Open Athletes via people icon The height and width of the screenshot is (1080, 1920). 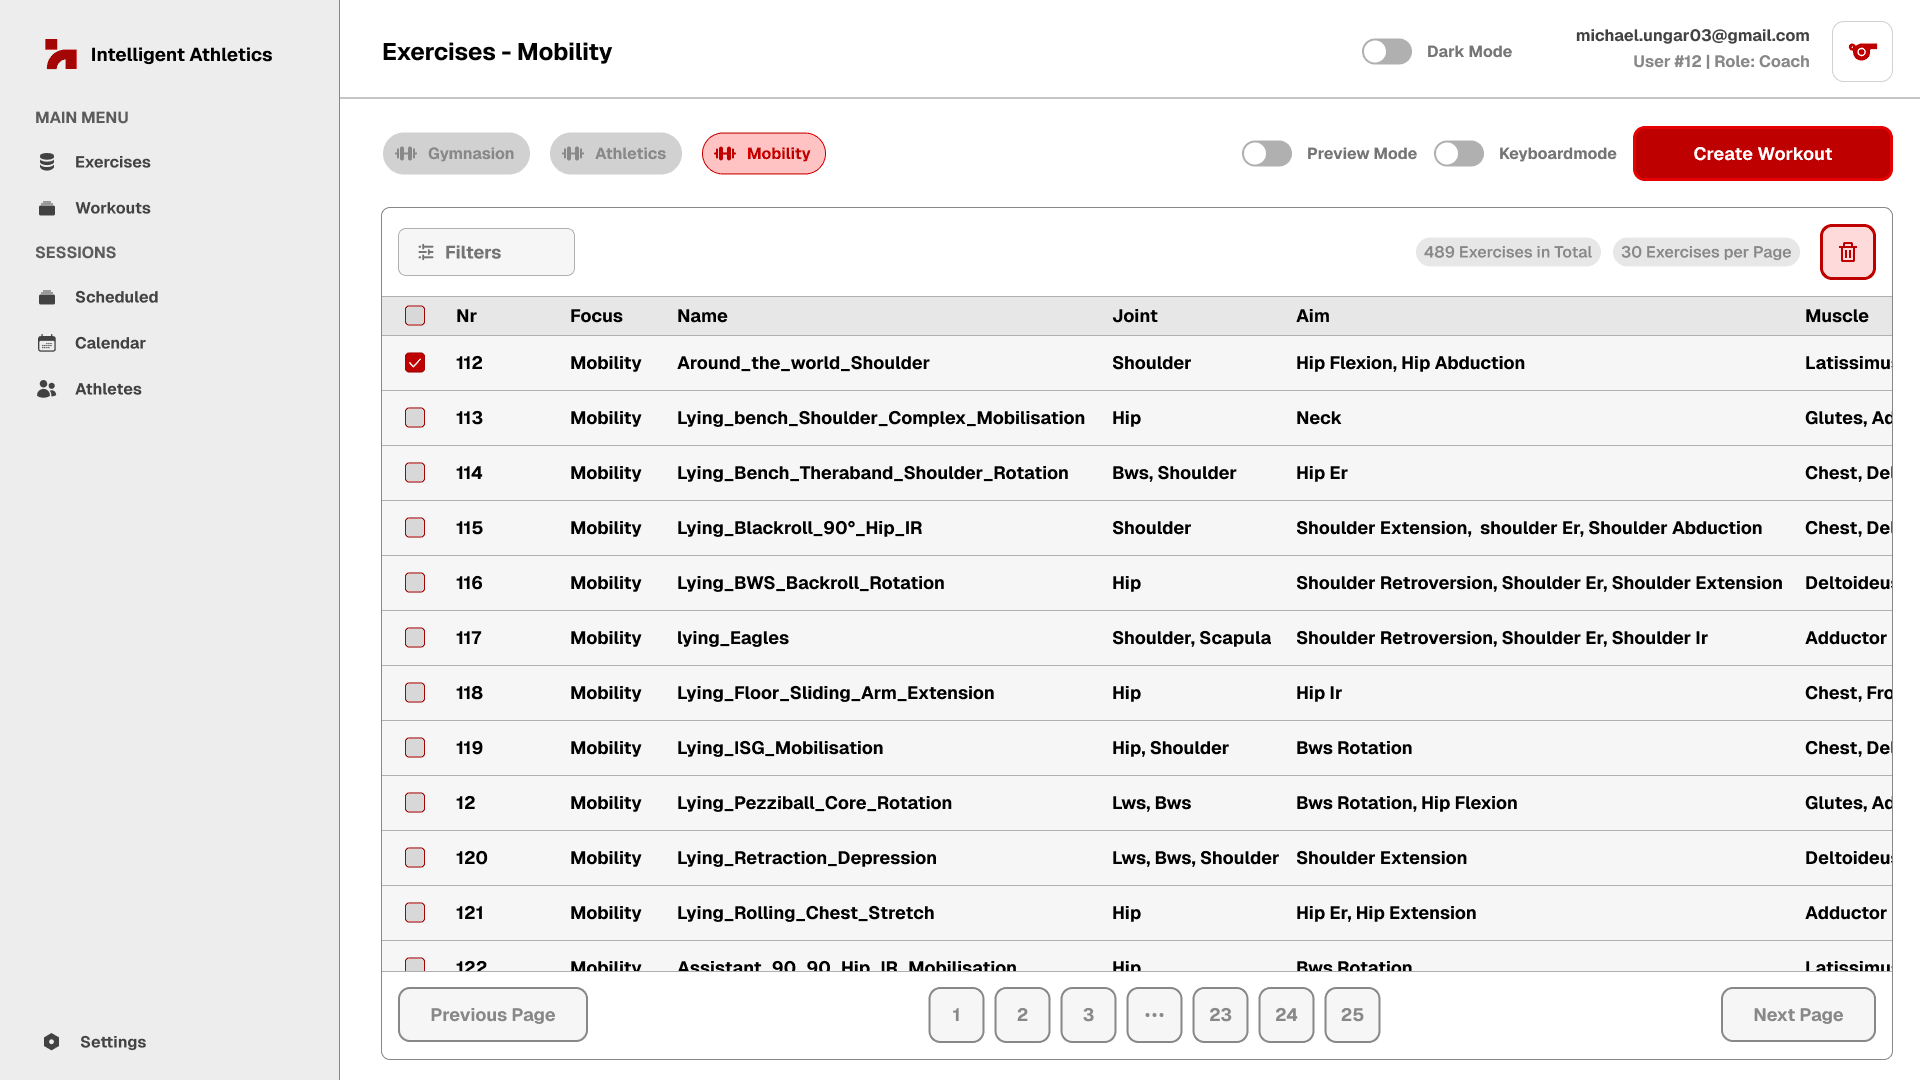pos(47,389)
